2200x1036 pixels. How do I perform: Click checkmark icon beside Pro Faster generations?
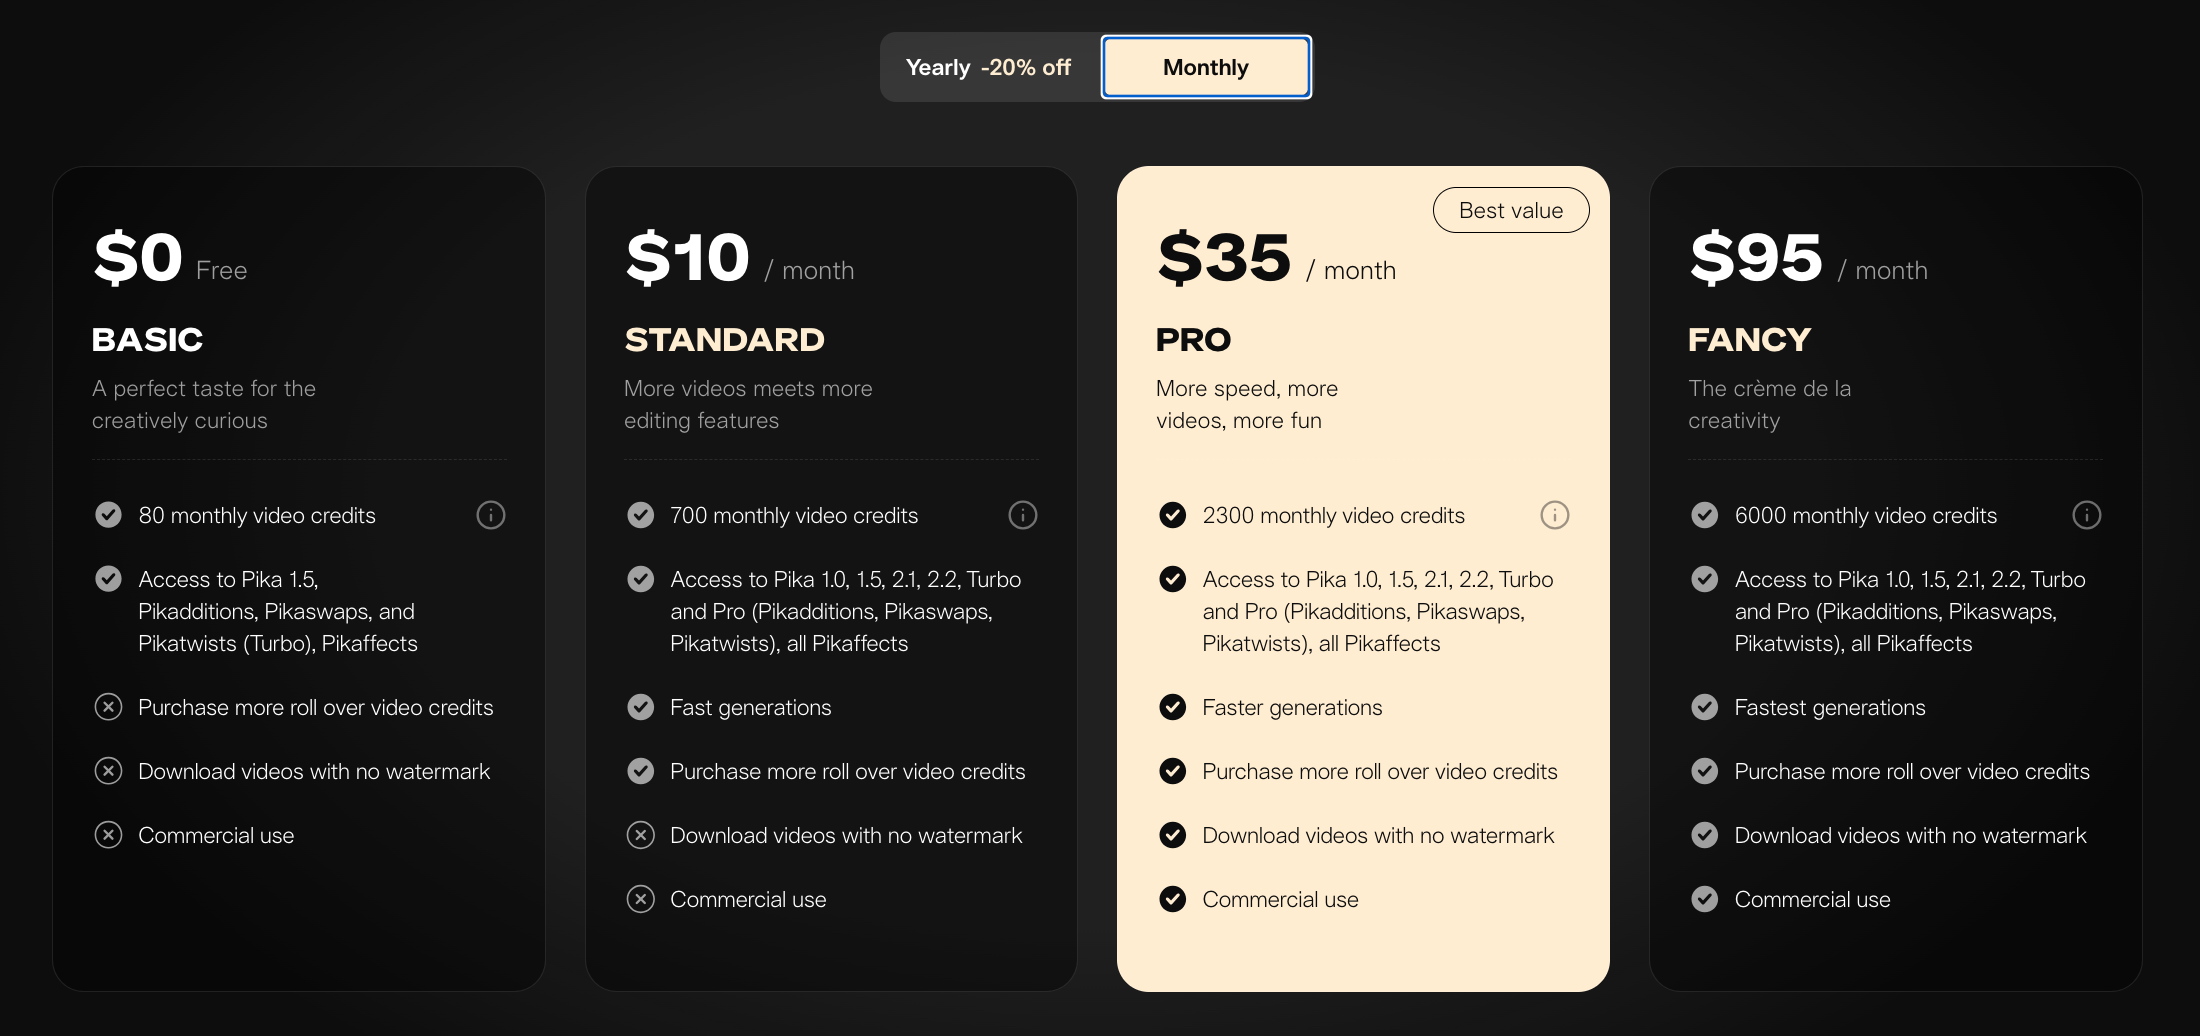tap(1172, 707)
